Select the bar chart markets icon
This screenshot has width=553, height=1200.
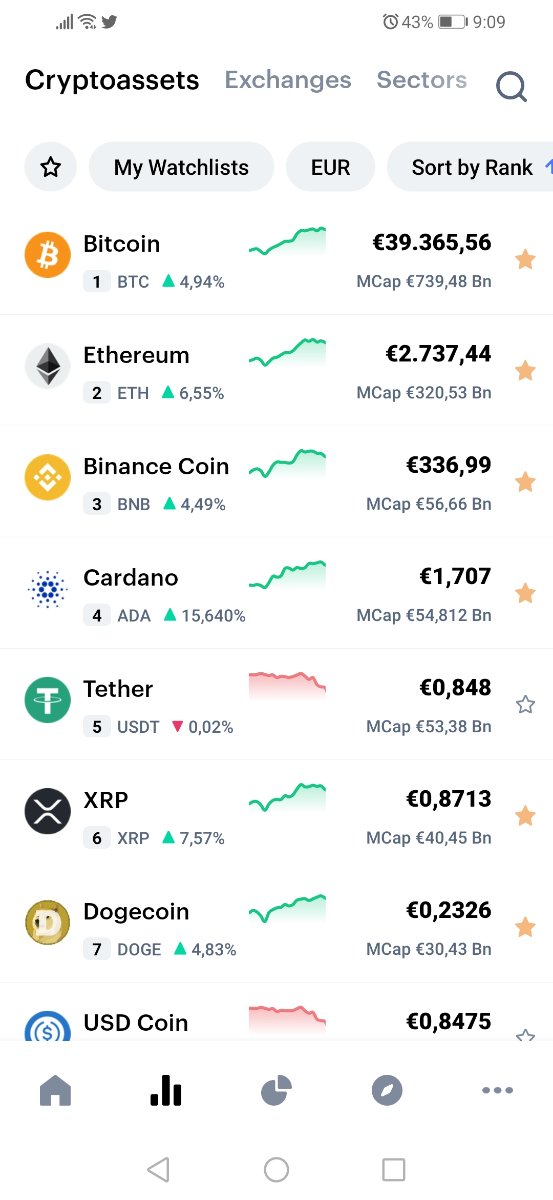(166, 1091)
